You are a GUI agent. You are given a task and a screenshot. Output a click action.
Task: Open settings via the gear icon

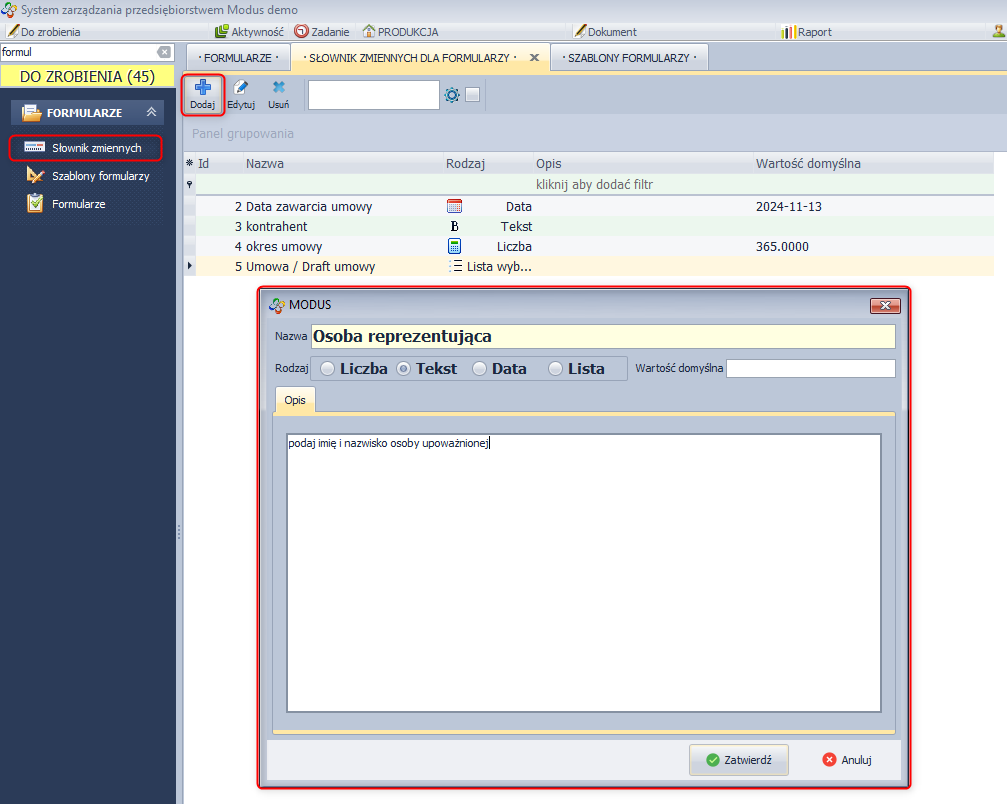point(452,95)
